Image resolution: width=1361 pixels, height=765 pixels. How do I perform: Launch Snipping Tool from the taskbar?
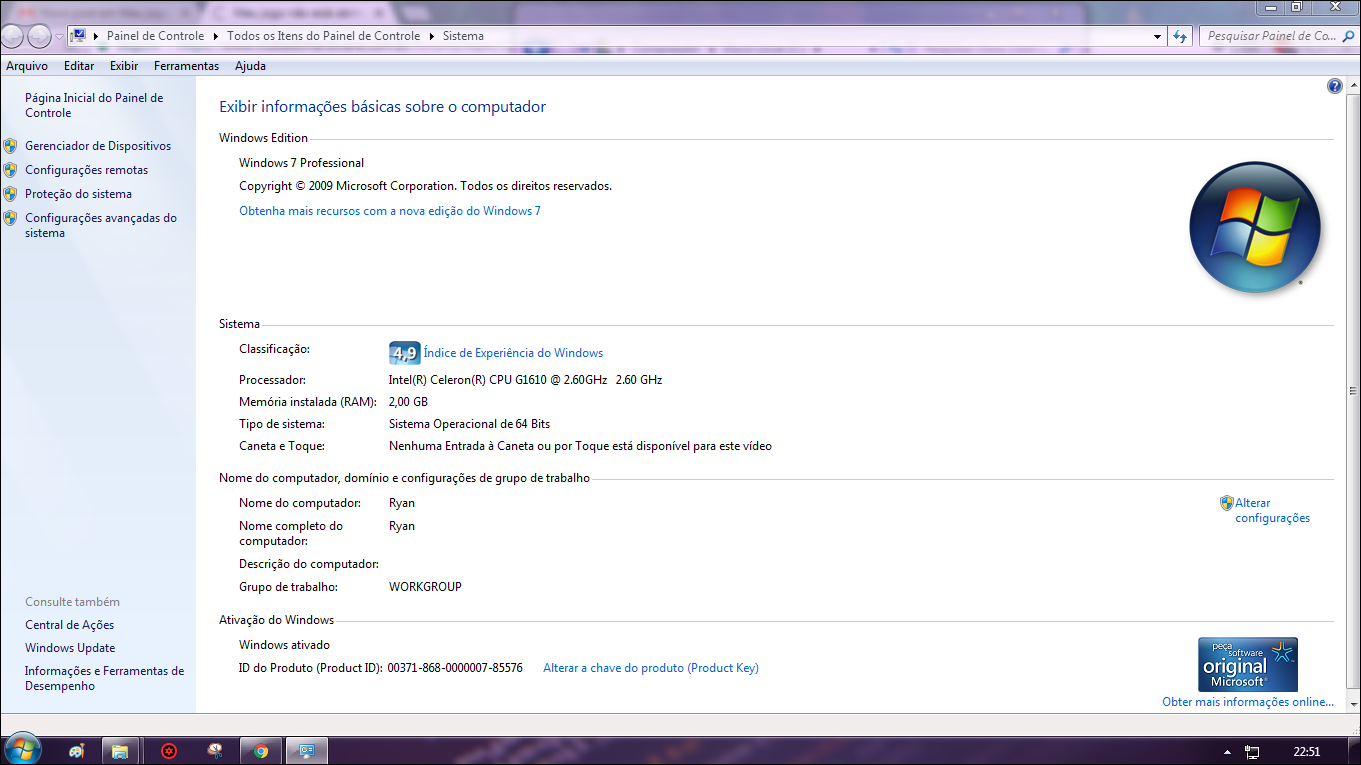(215, 751)
